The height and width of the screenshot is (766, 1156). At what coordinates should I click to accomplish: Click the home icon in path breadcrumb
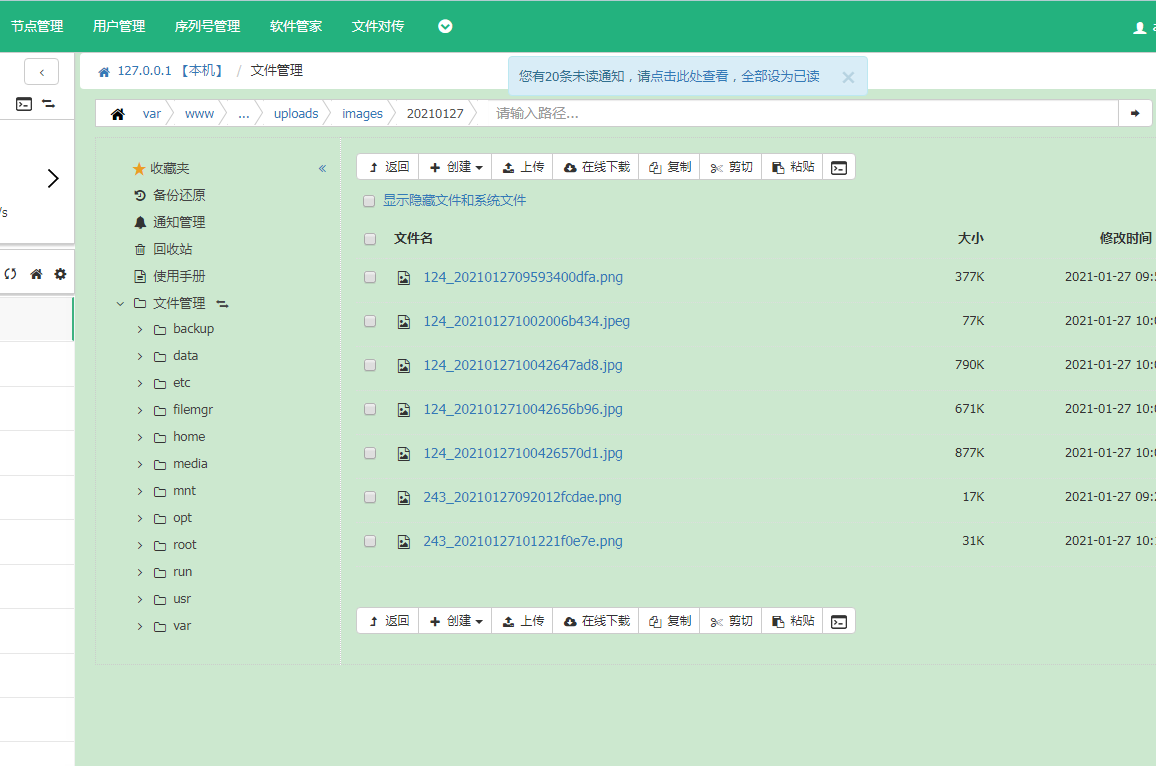click(118, 114)
